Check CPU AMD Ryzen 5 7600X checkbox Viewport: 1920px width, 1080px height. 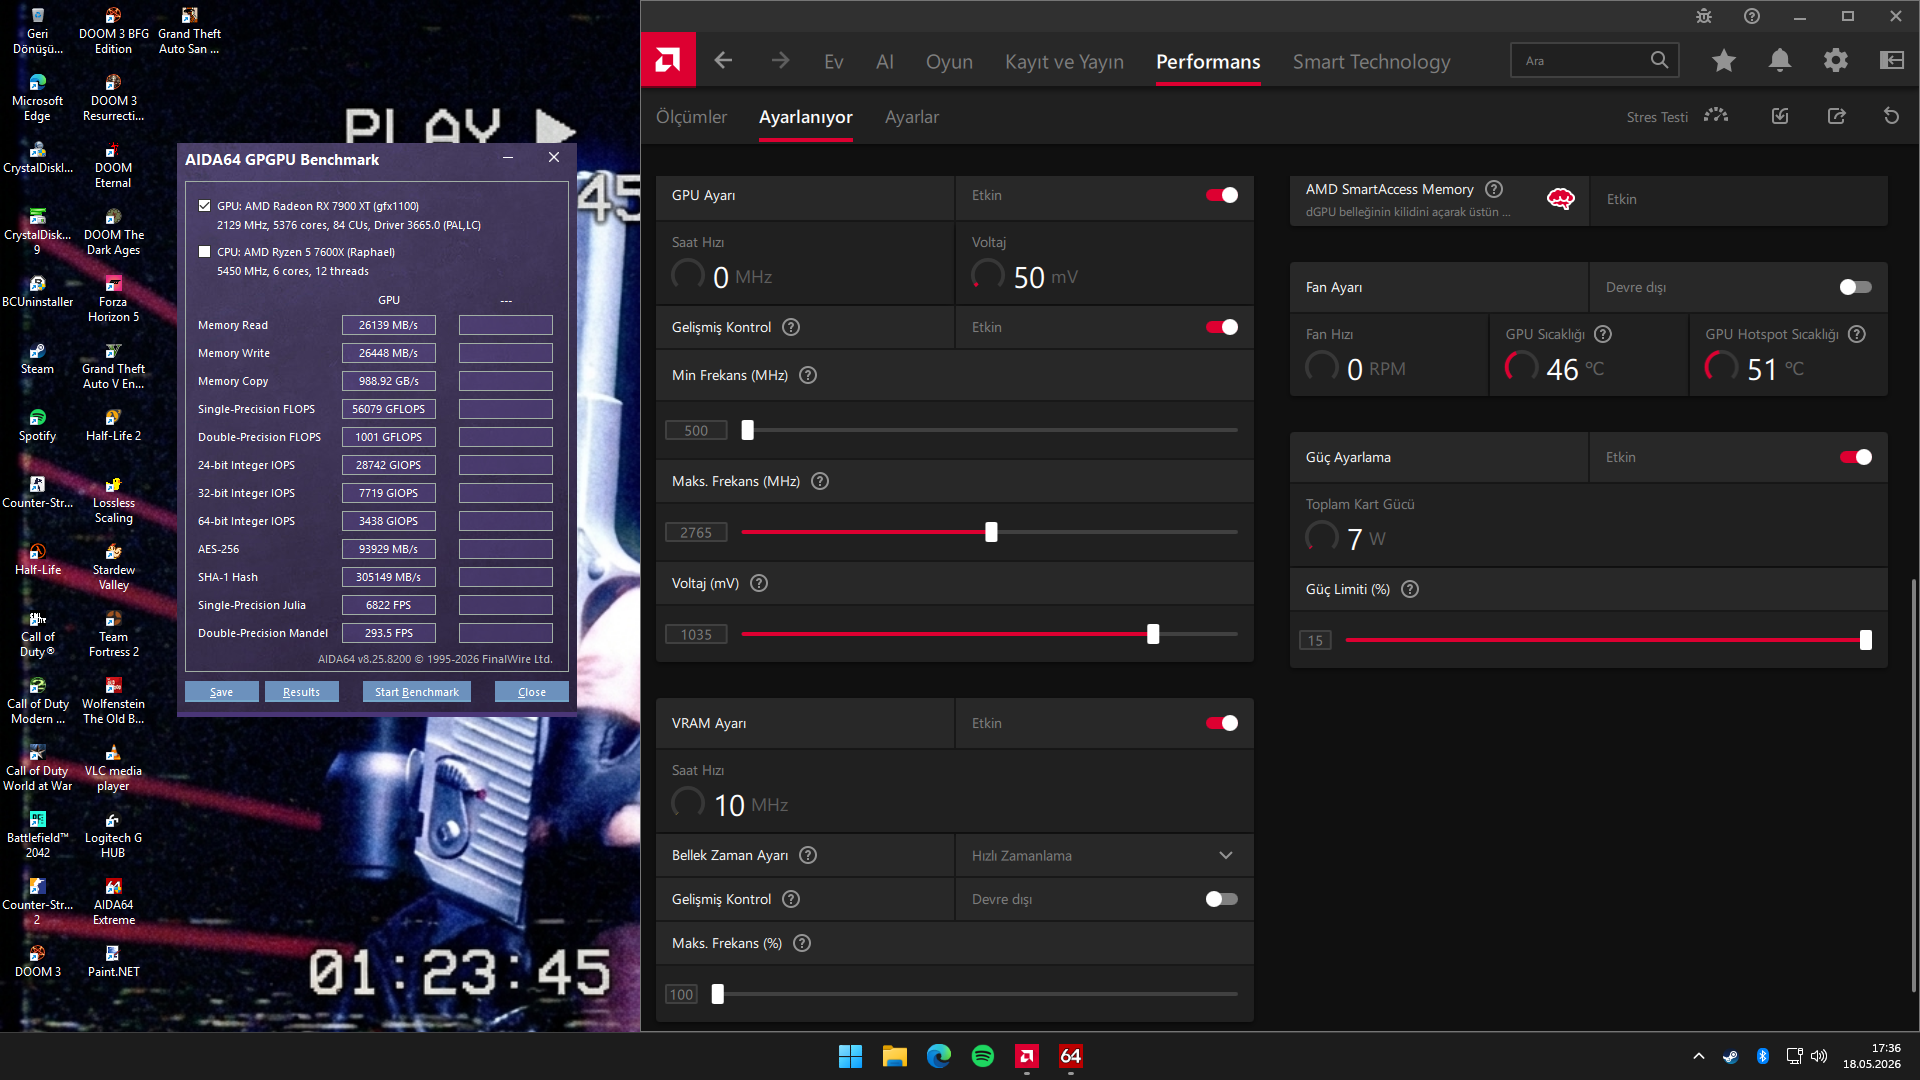pyautogui.click(x=205, y=252)
